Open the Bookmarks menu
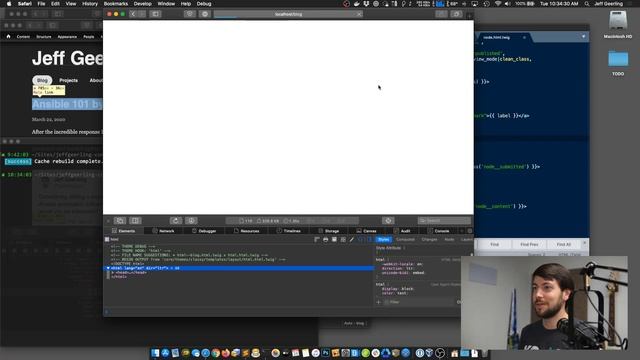Viewport: 640px width, 360px height. (x=116, y=4)
